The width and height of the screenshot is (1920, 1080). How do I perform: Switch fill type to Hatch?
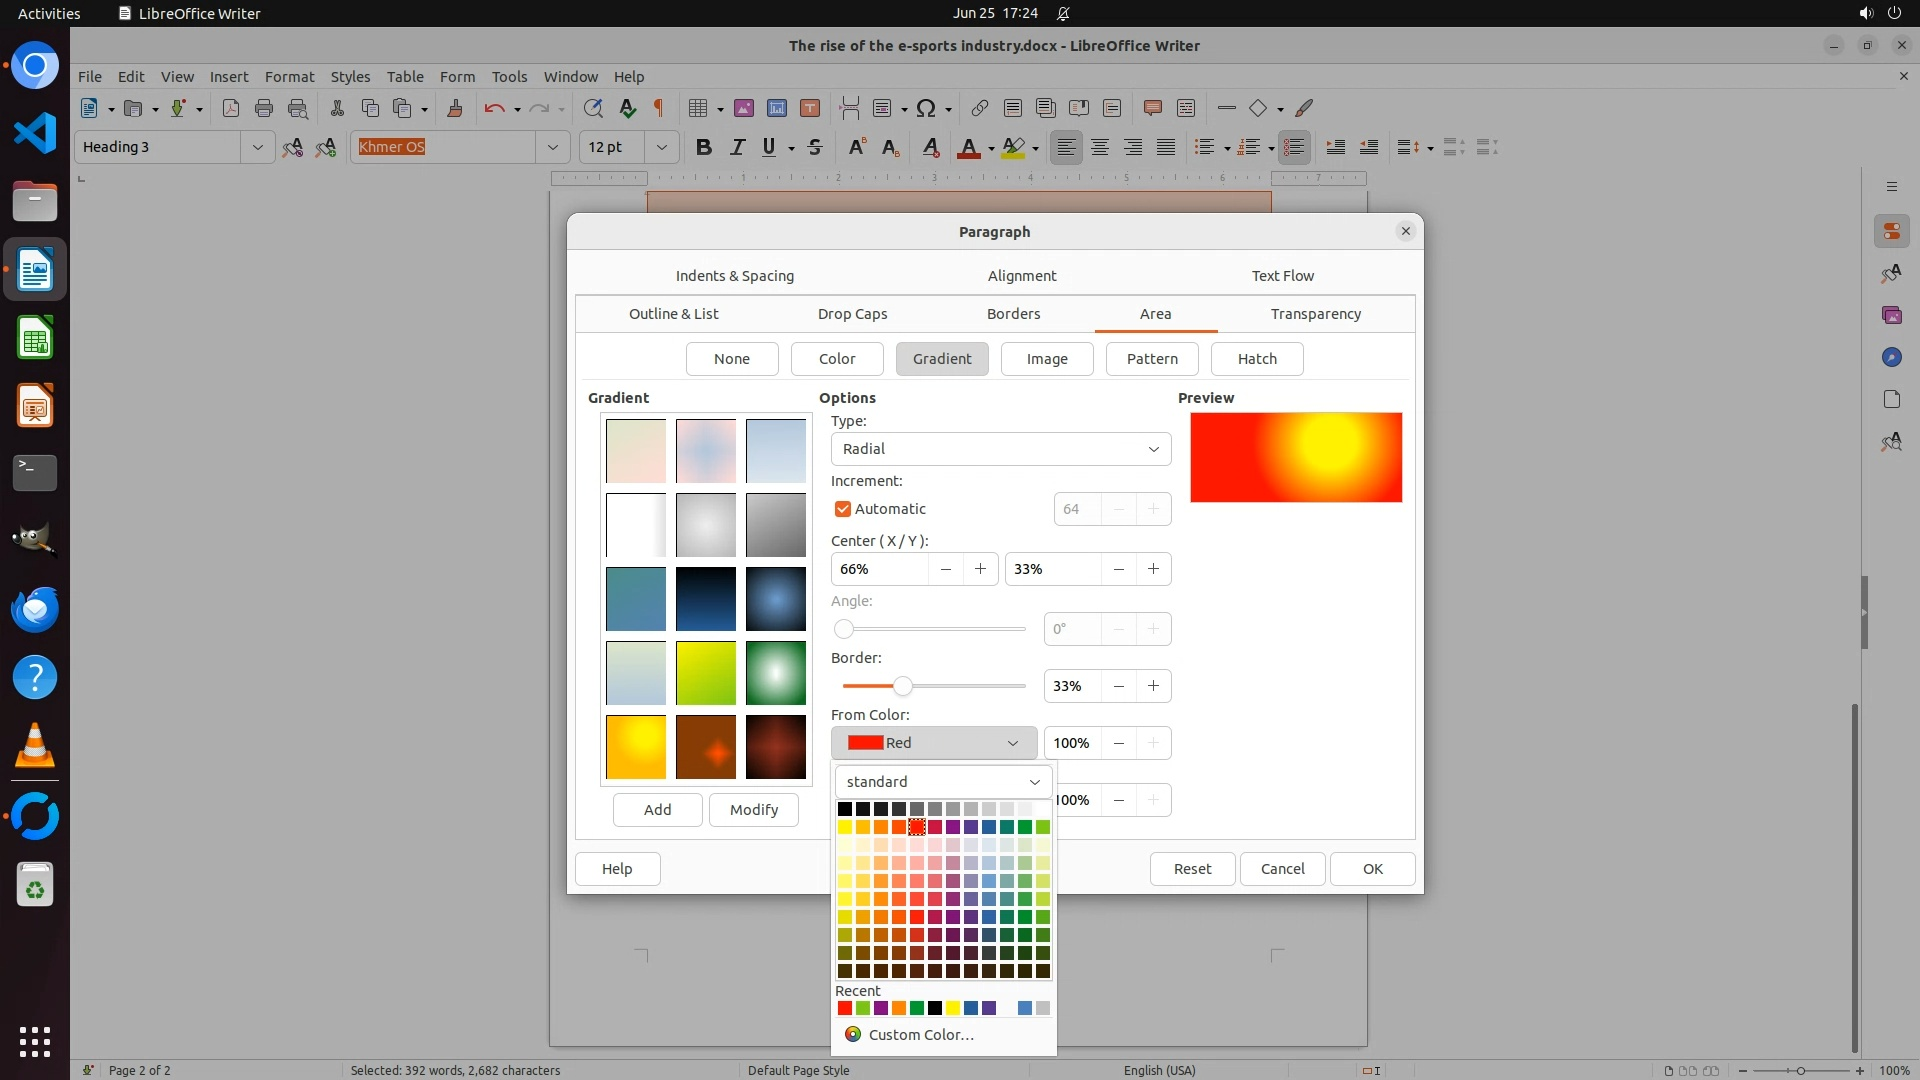point(1256,359)
